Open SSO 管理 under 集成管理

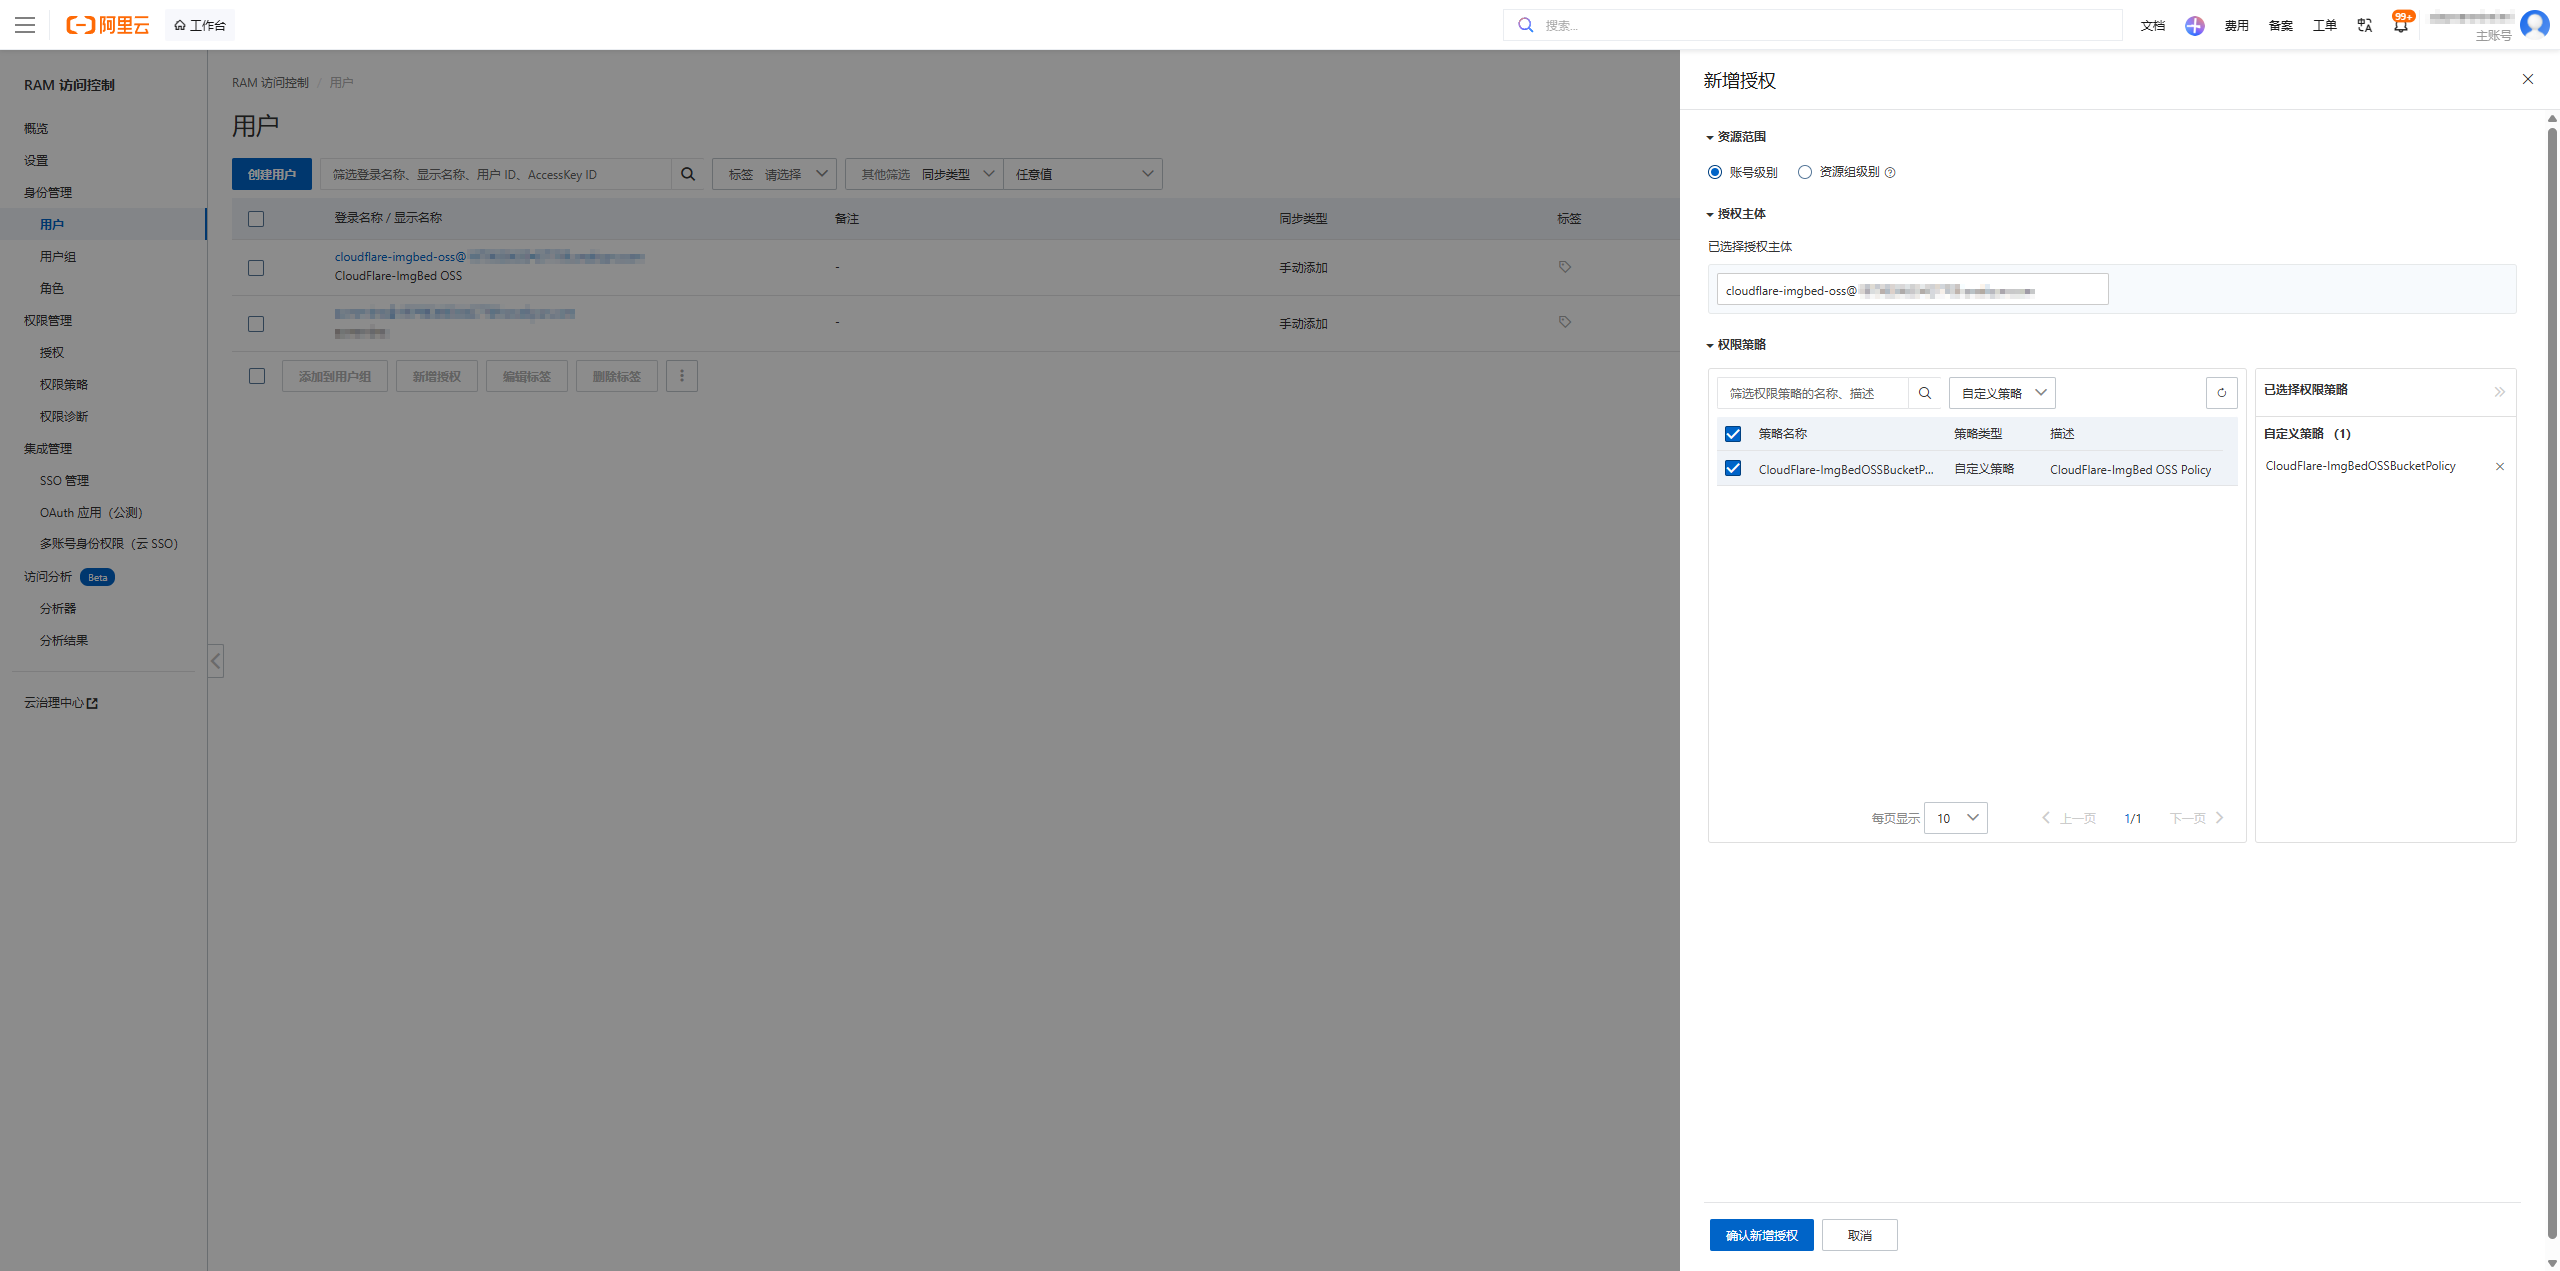(64, 480)
